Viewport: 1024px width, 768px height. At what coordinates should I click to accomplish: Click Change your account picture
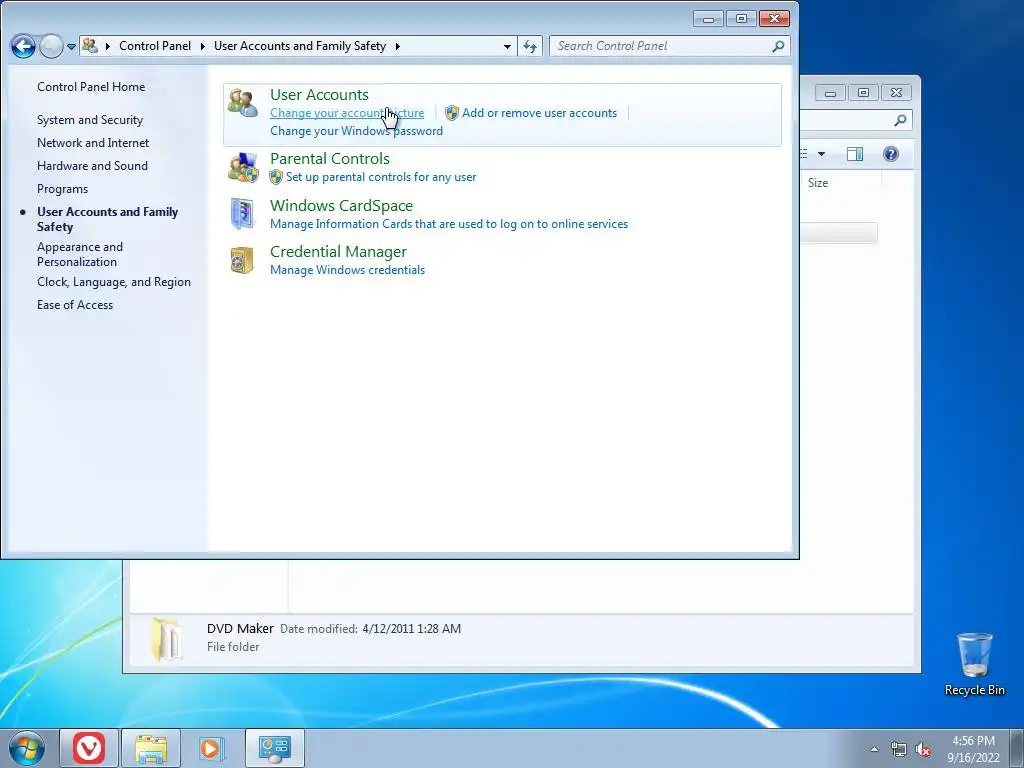tap(347, 113)
